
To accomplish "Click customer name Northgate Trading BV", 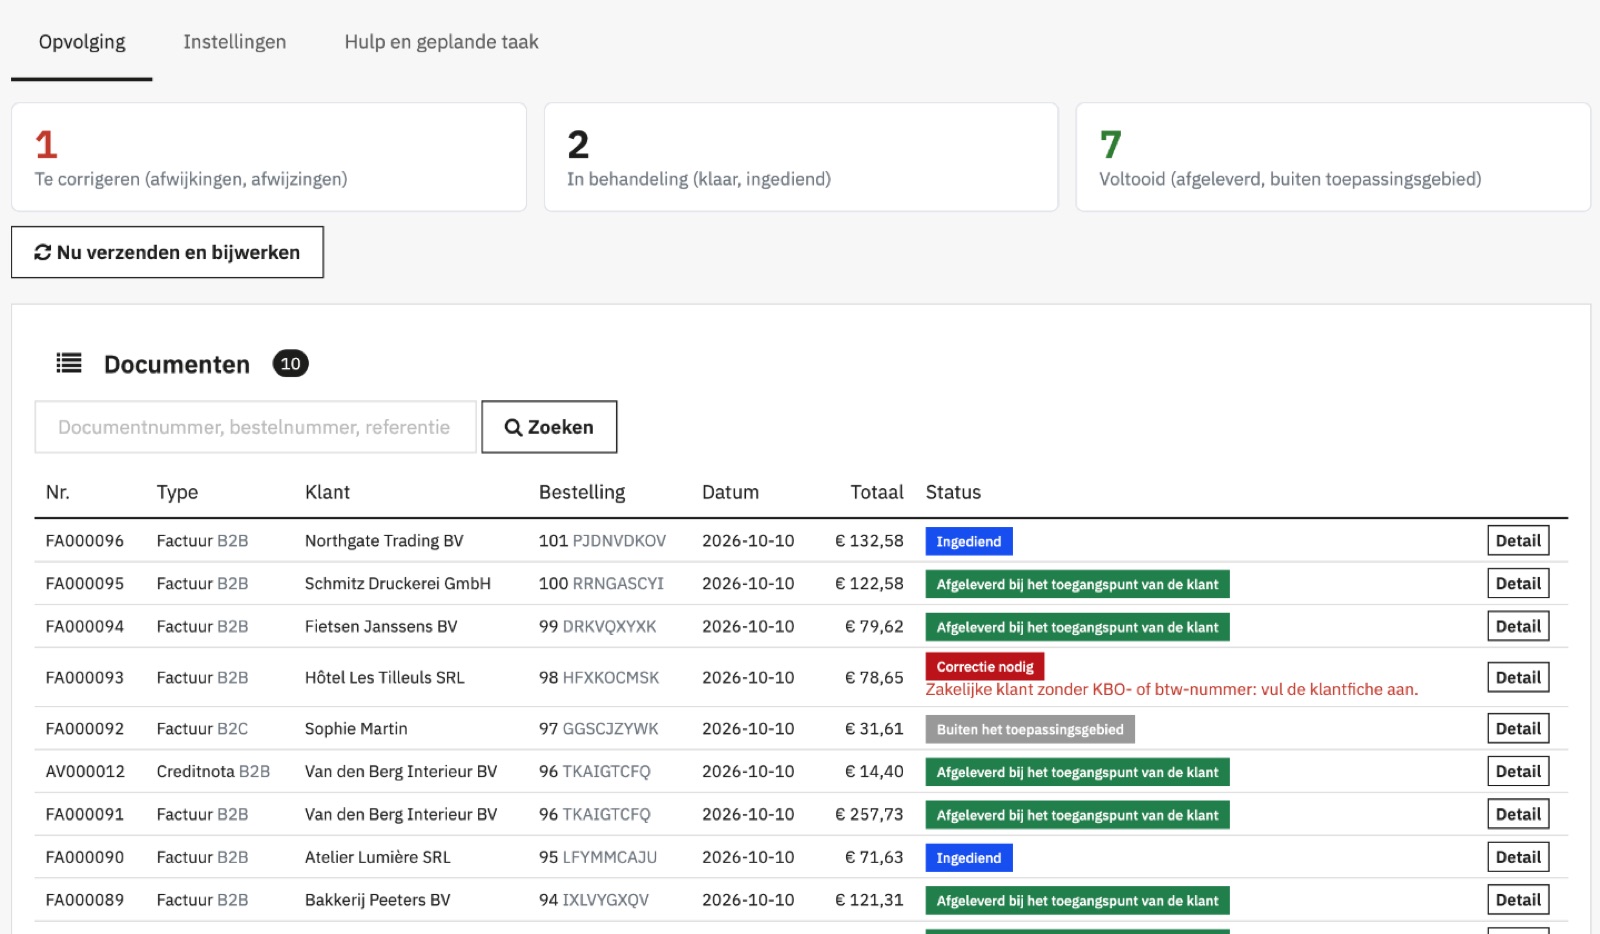I will point(384,541).
